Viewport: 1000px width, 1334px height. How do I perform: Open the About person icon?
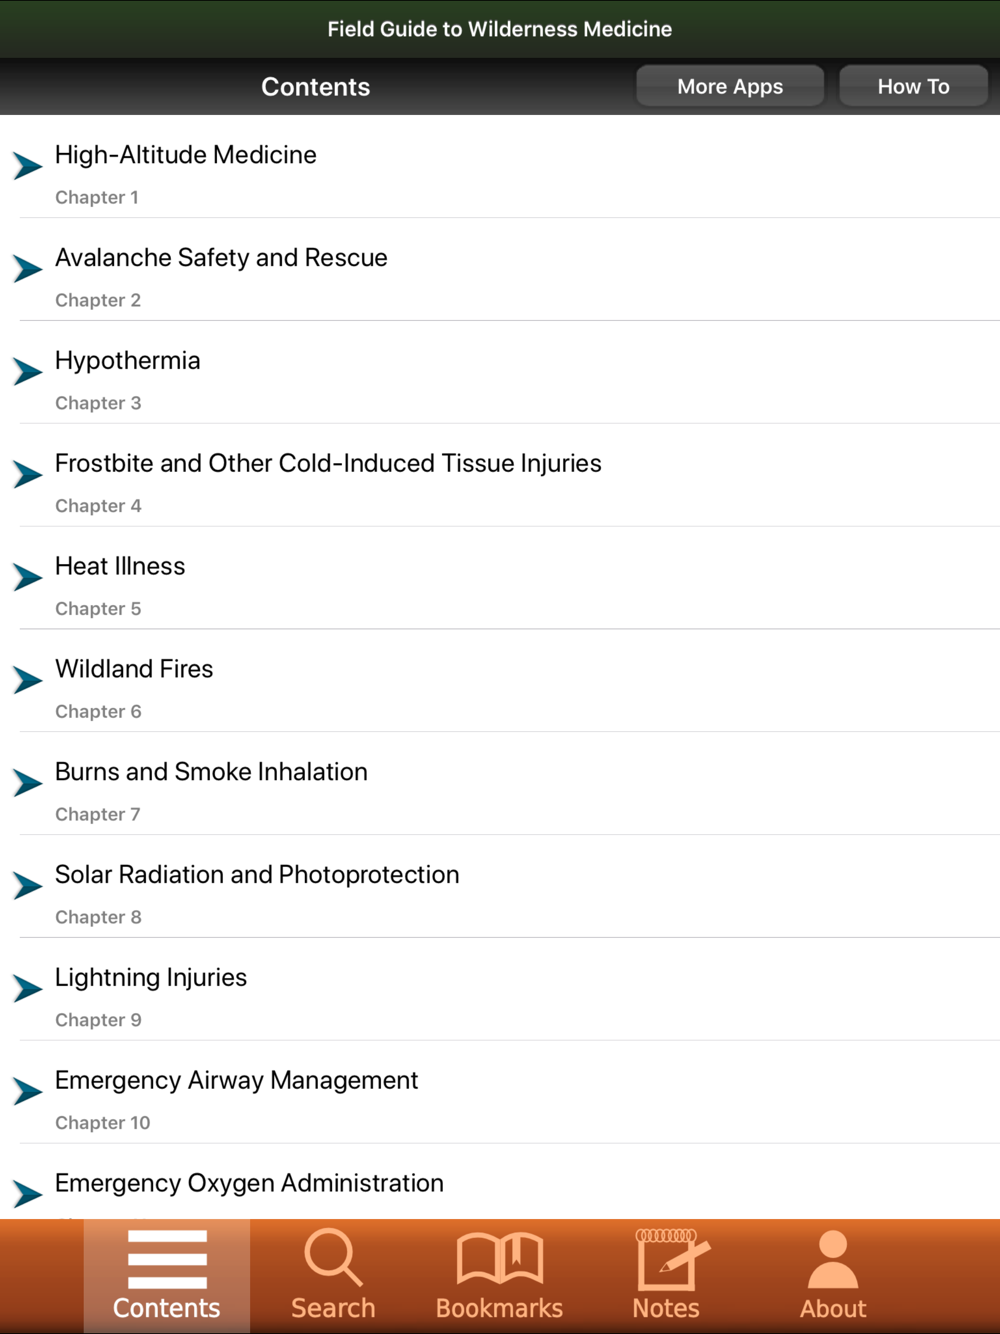(833, 1259)
